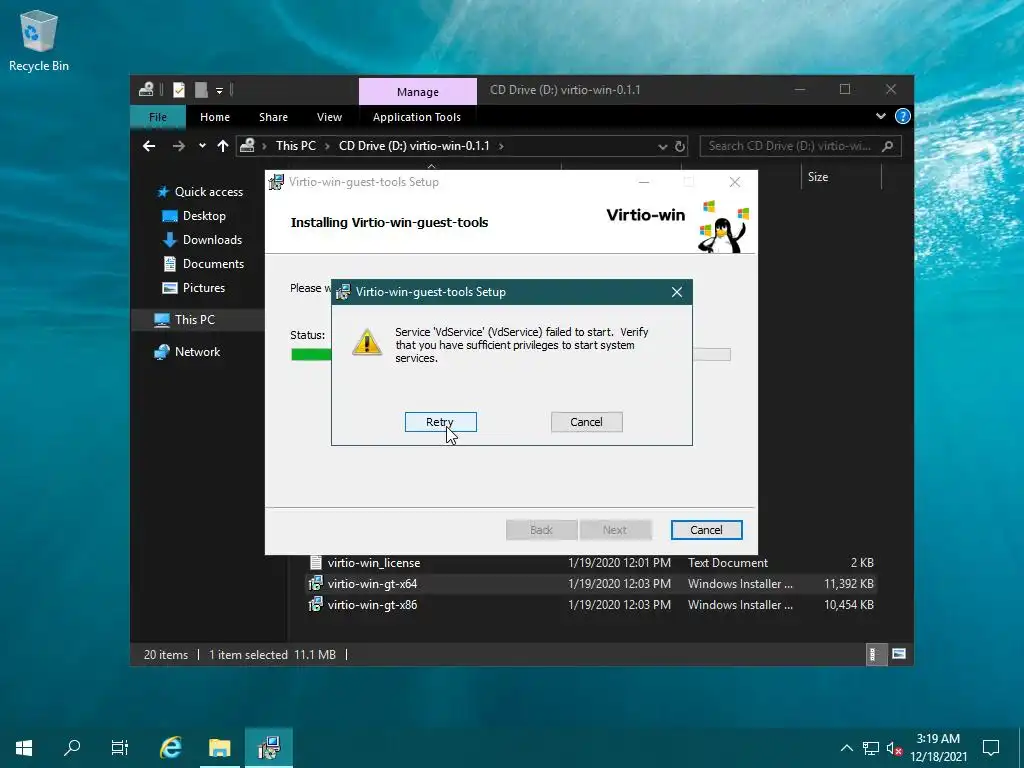
Task: Close the VdService error dialog with X
Action: click(x=677, y=292)
